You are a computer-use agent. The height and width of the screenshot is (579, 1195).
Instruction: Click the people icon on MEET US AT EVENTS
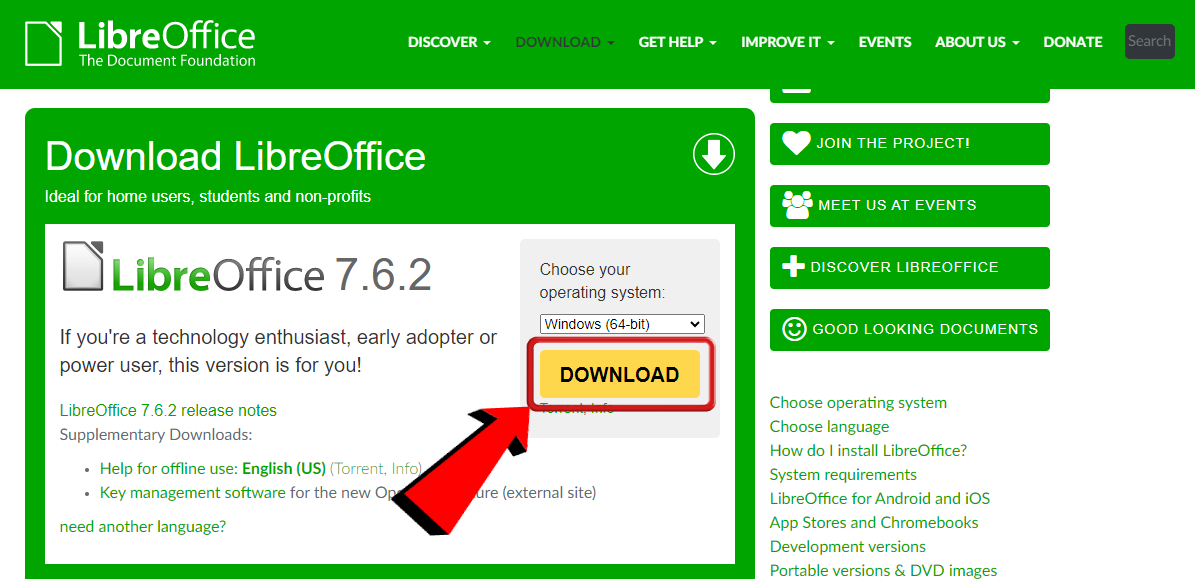[794, 205]
